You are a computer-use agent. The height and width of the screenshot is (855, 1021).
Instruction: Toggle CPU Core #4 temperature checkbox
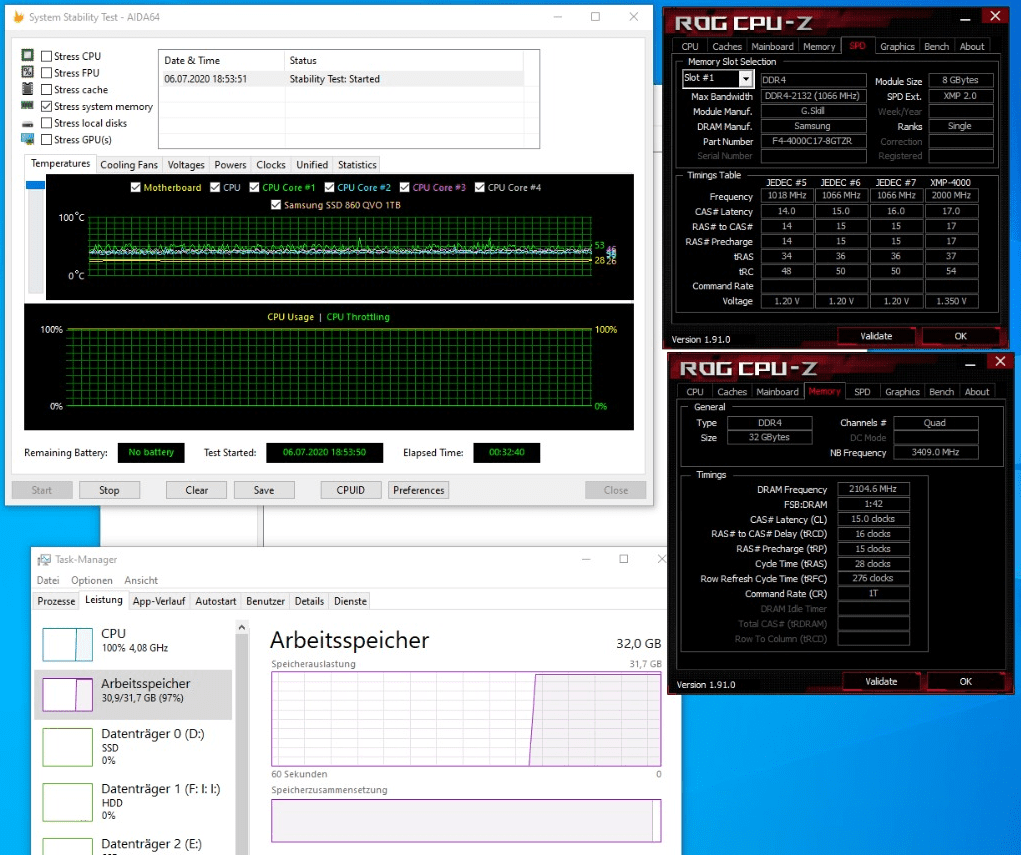coord(480,188)
